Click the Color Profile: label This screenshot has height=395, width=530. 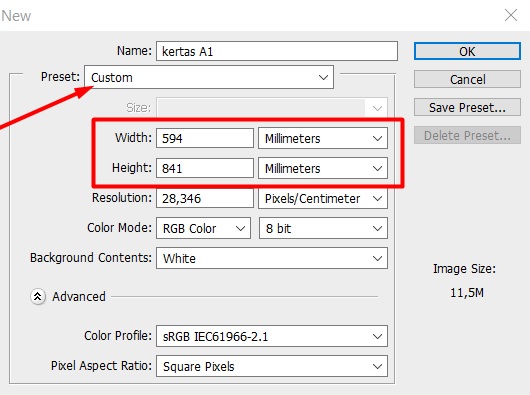coord(118,336)
